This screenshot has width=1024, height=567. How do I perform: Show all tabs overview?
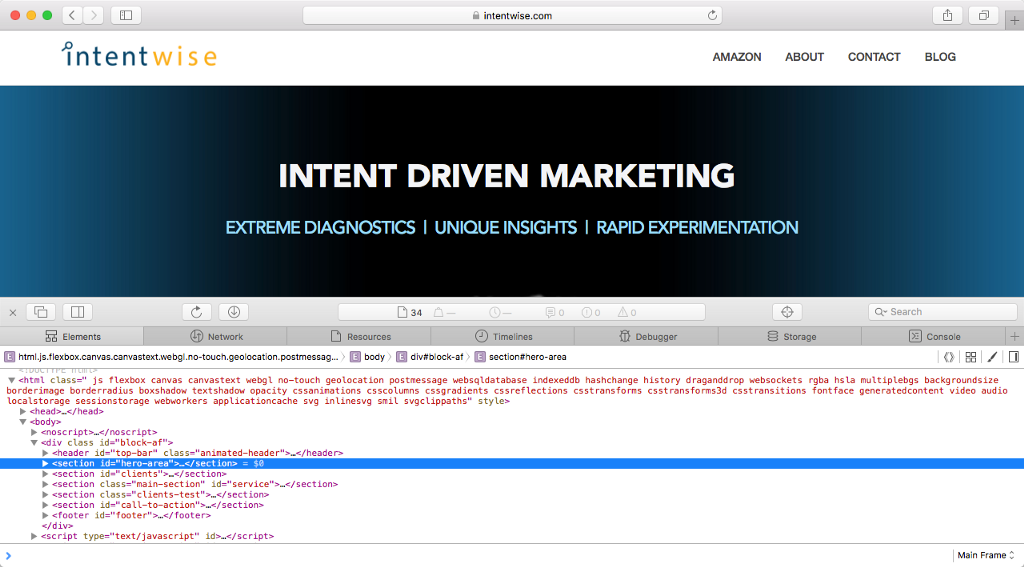coord(984,15)
